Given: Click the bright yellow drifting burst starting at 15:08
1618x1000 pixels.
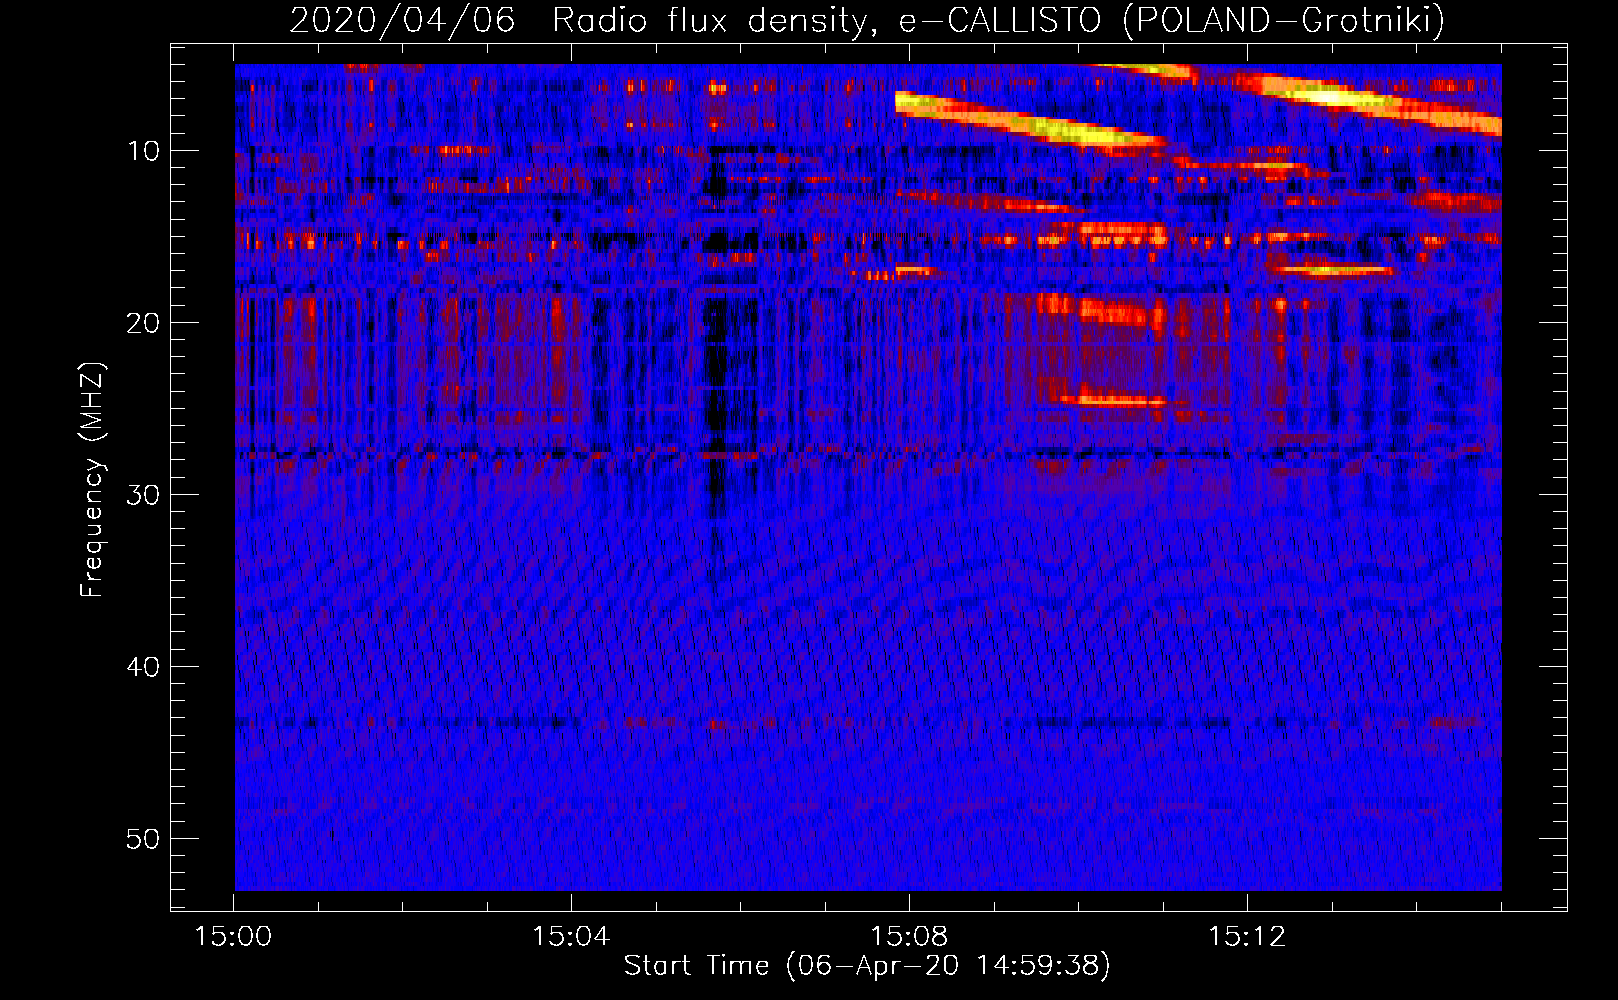Looking at the screenshot, I should (1030, 122).
